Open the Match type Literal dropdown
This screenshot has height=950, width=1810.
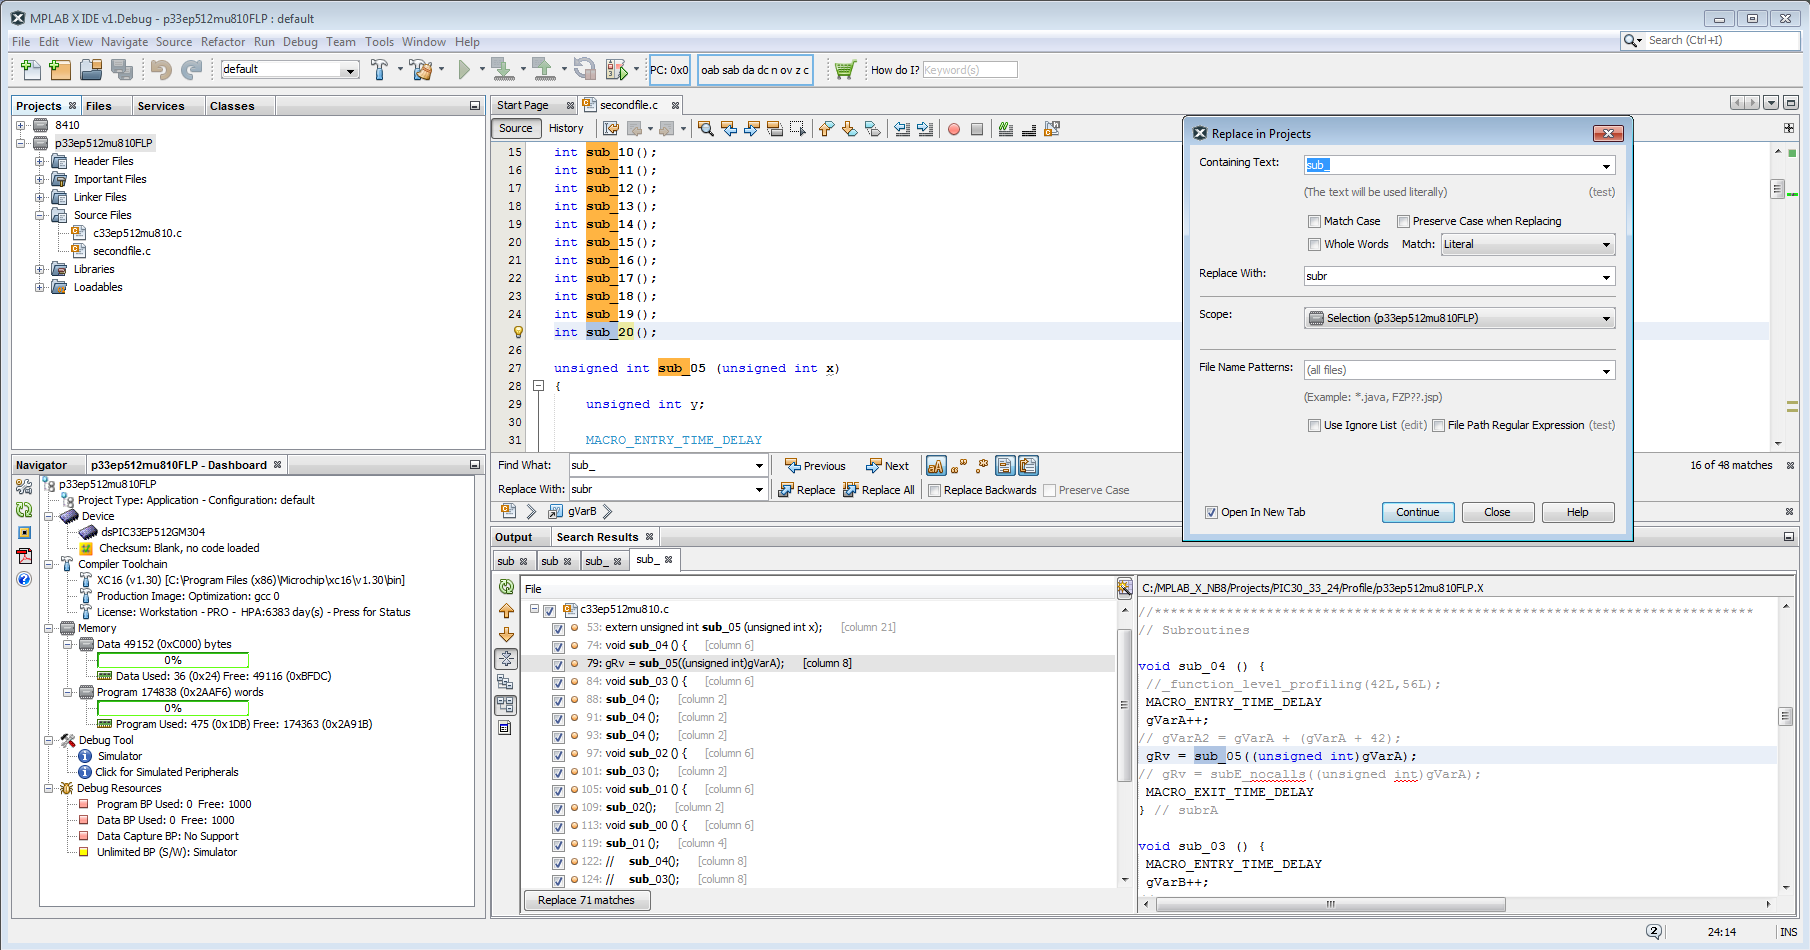click(1527, 244)
